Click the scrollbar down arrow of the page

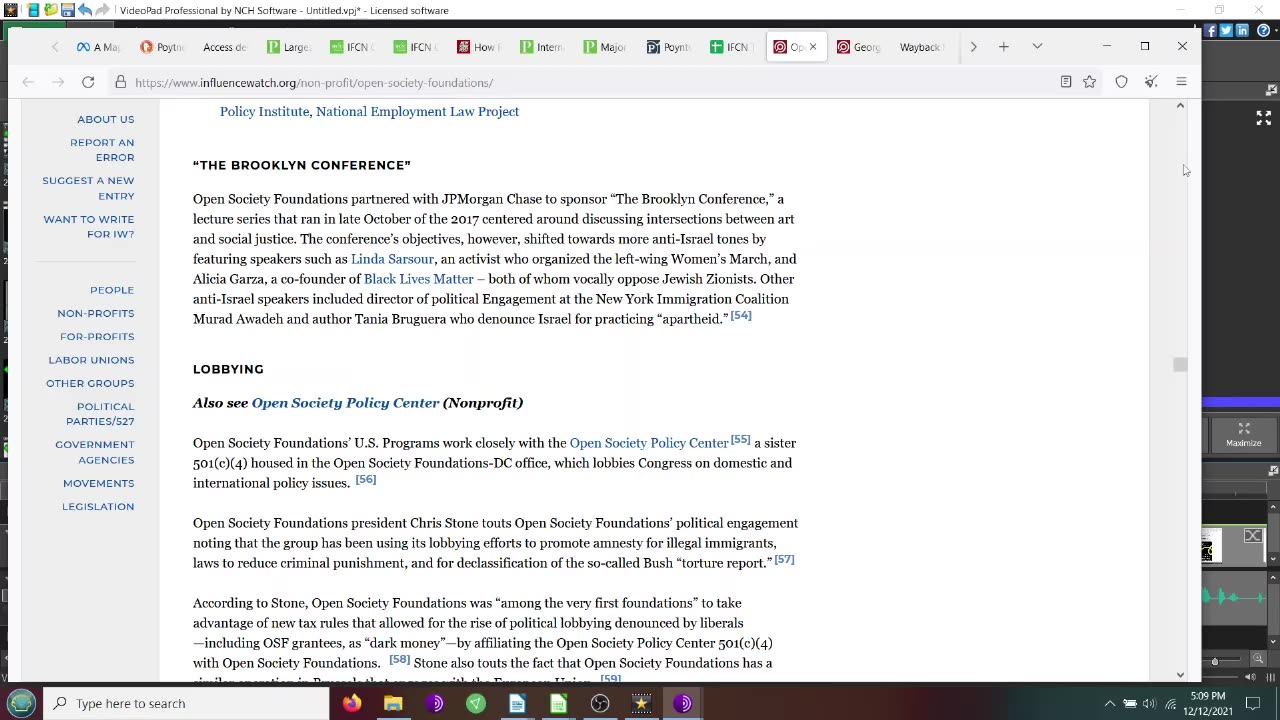click(1180, 674)
